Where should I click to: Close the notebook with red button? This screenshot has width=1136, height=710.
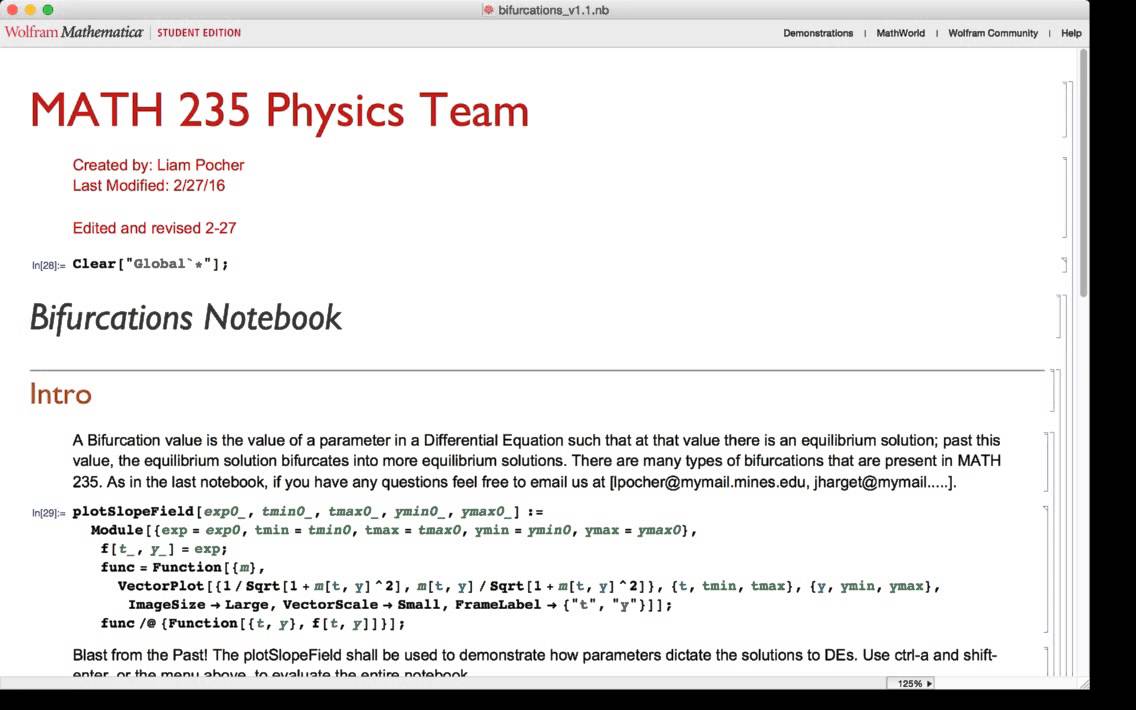[x=12, y=9]
